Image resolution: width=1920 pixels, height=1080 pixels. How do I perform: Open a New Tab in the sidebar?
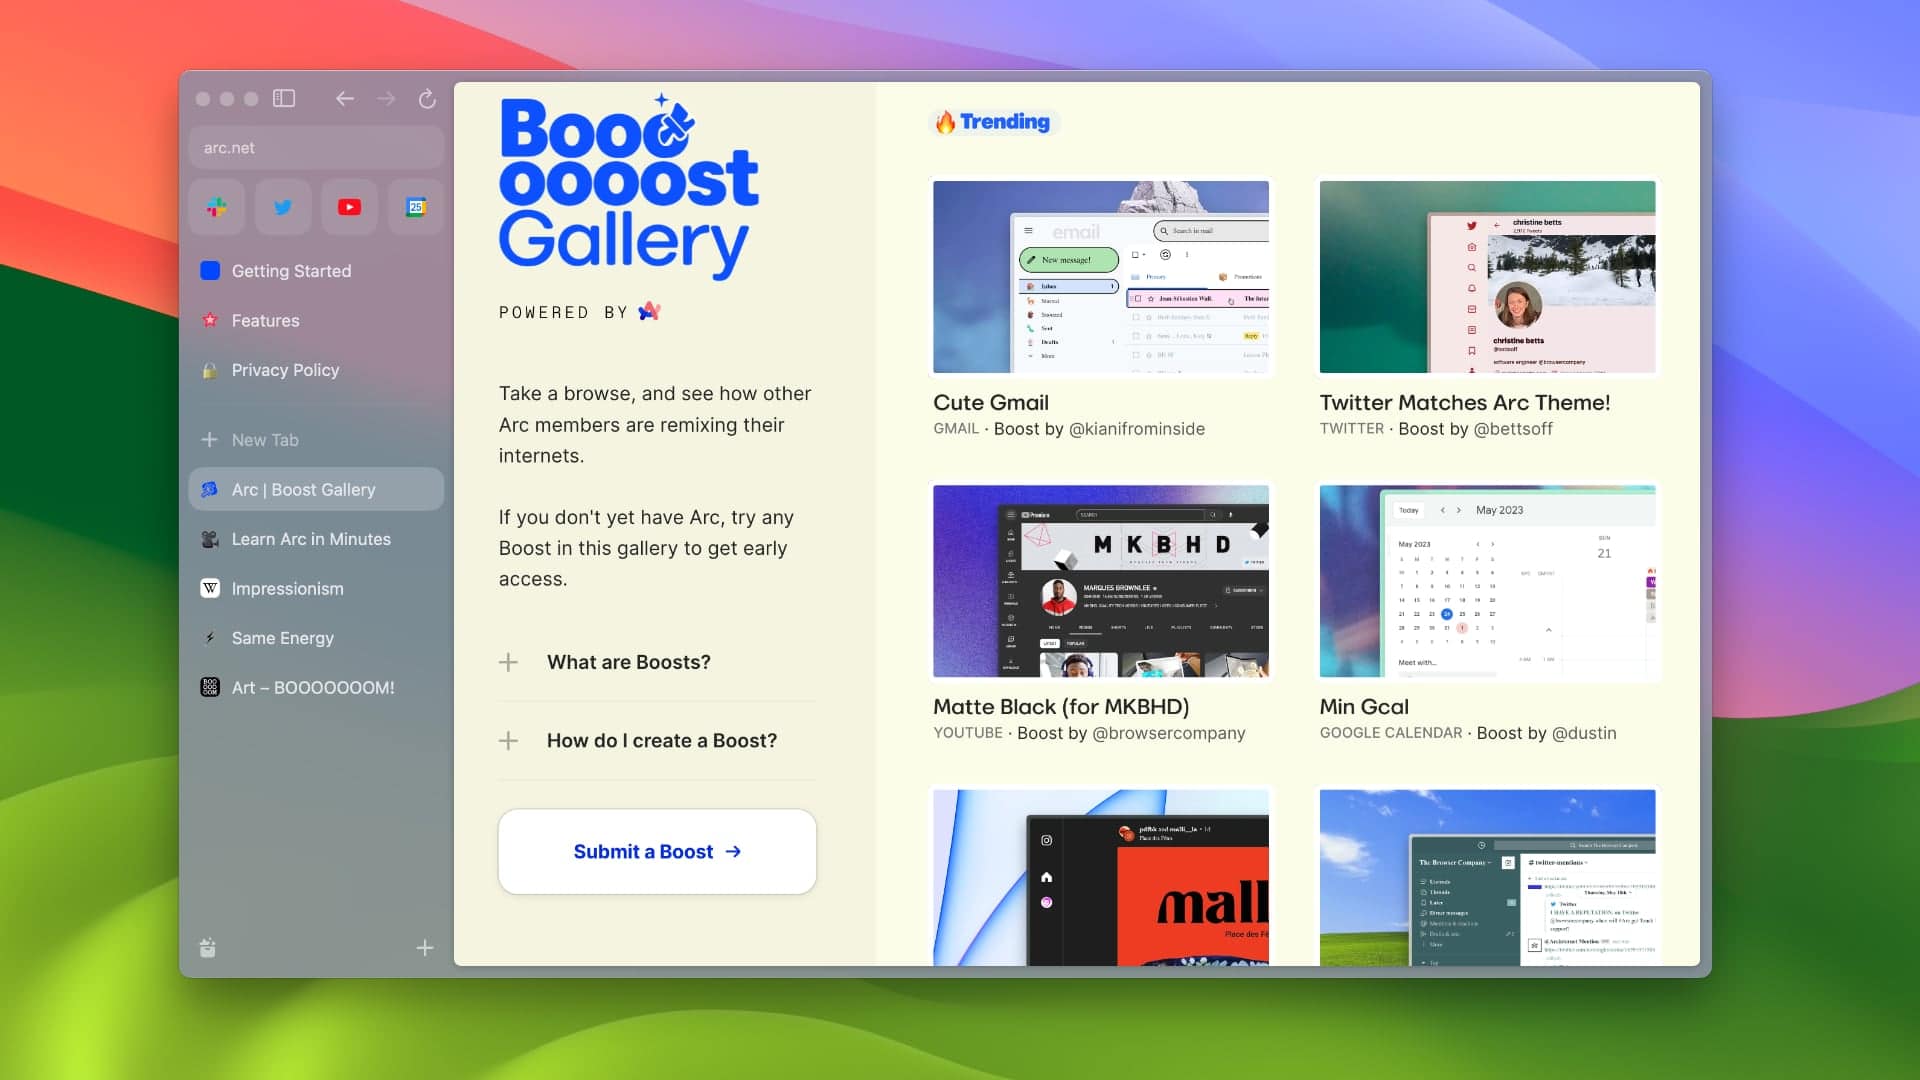pos(265,440)
